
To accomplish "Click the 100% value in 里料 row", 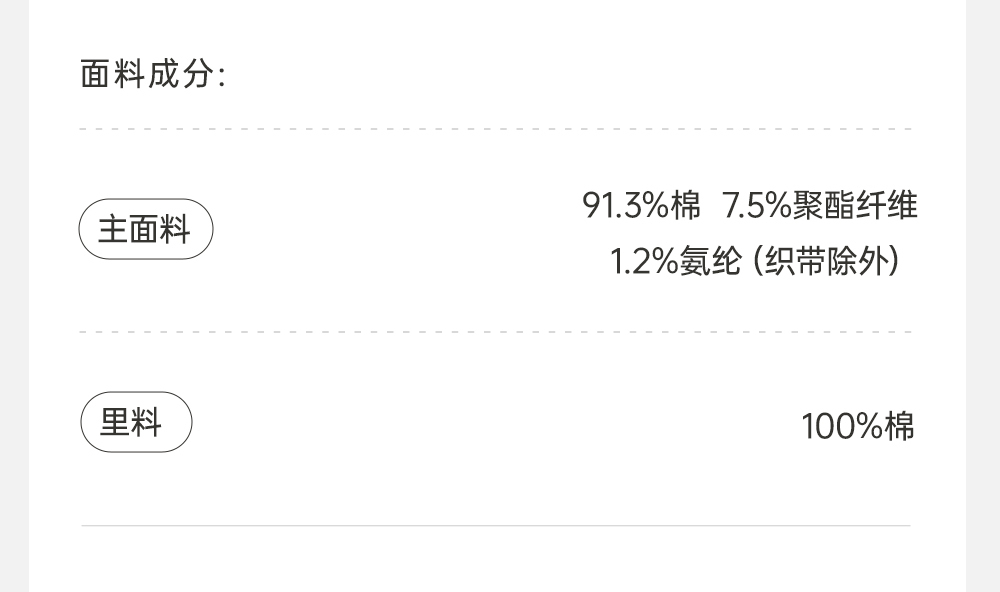I will 842,427.
